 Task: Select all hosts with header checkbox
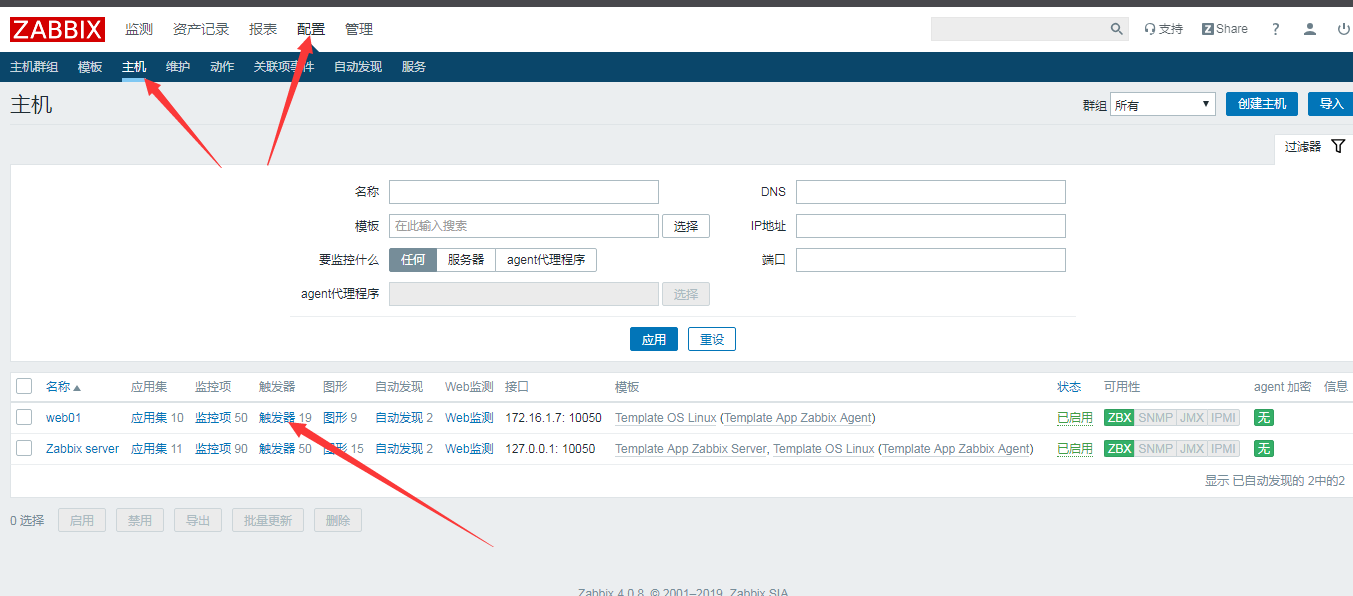24,386
